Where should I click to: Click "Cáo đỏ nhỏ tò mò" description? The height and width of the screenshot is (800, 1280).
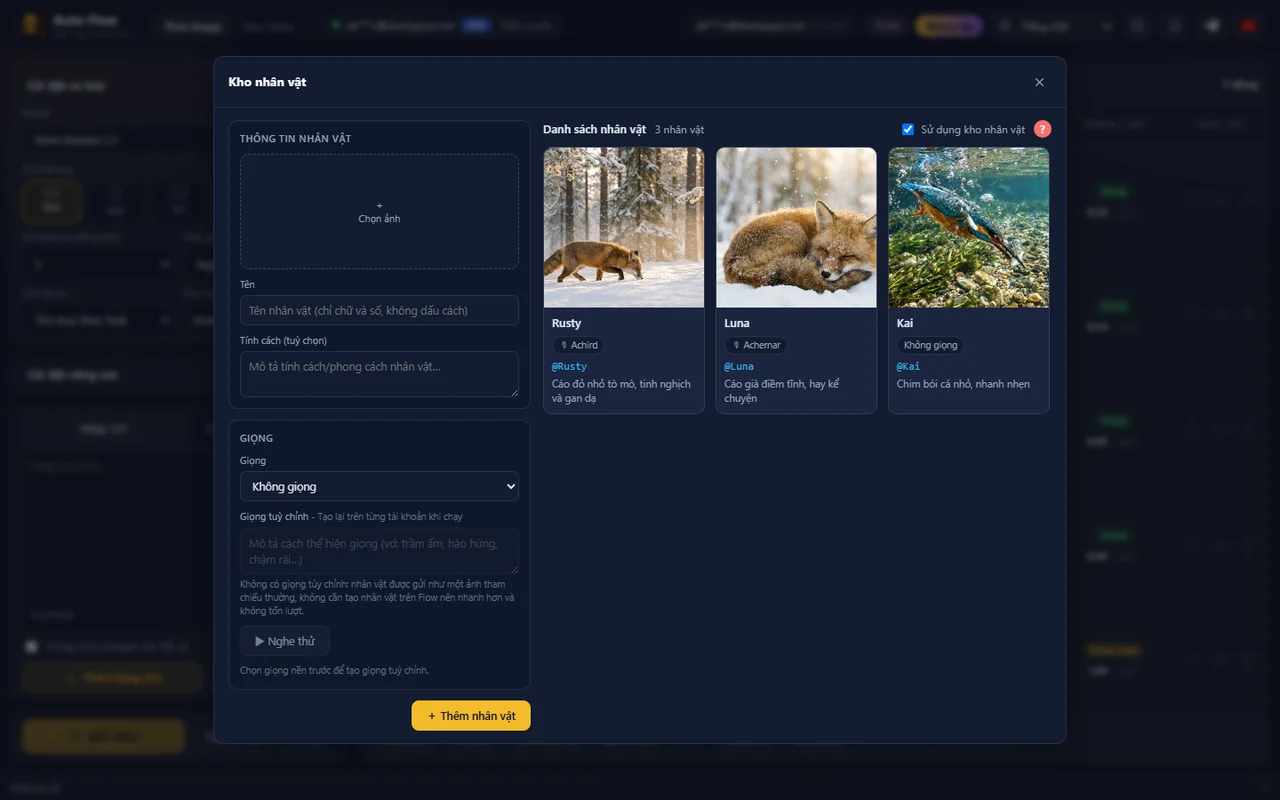621,391
